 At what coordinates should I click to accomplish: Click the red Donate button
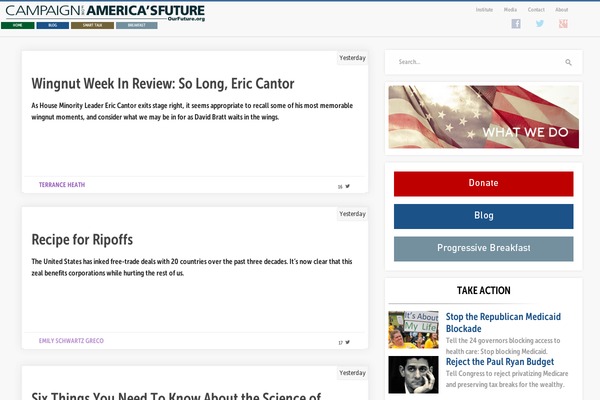point(484,184)
